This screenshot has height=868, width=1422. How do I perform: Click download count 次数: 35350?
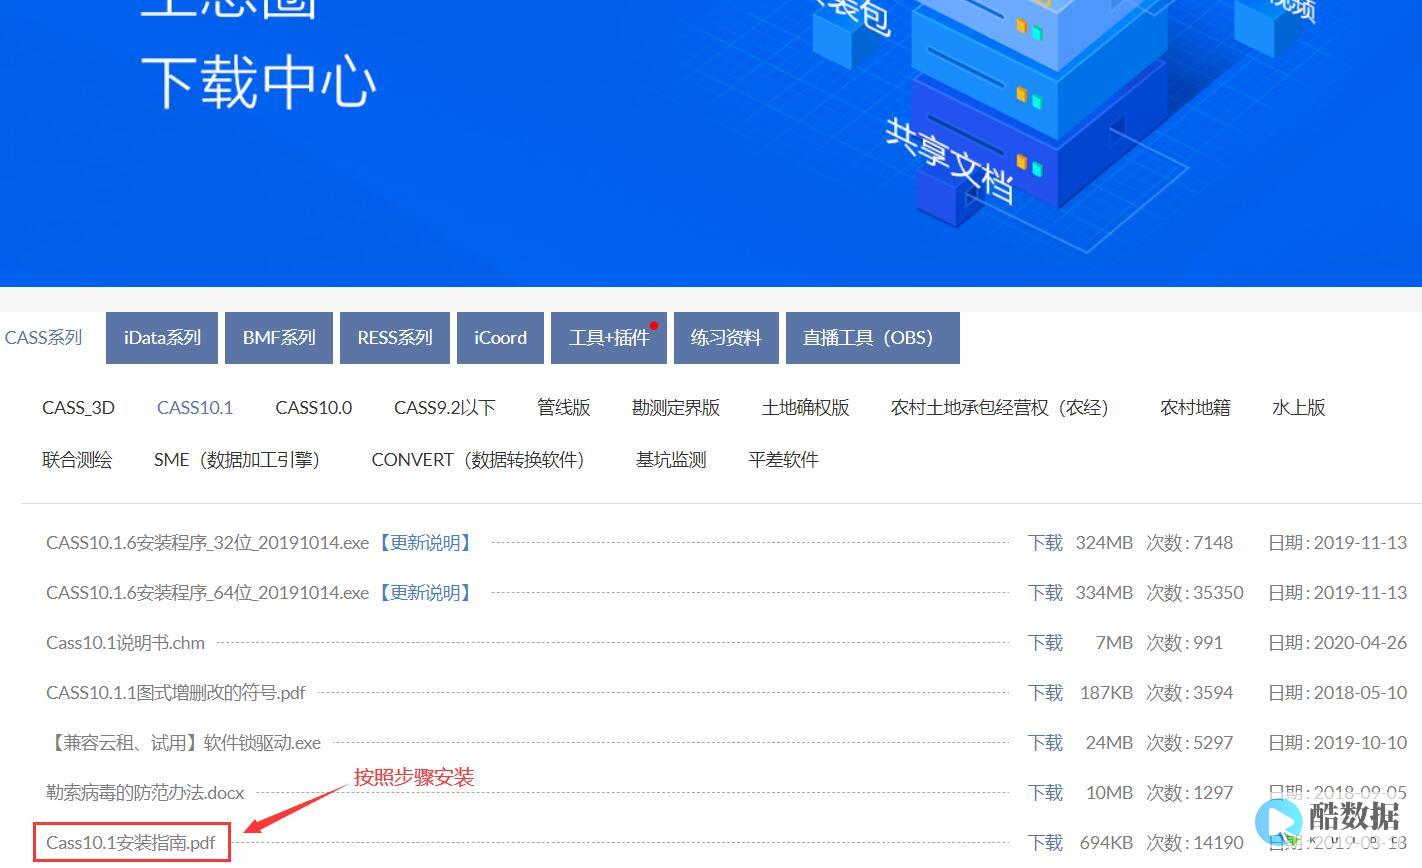tap(1195, 593)
